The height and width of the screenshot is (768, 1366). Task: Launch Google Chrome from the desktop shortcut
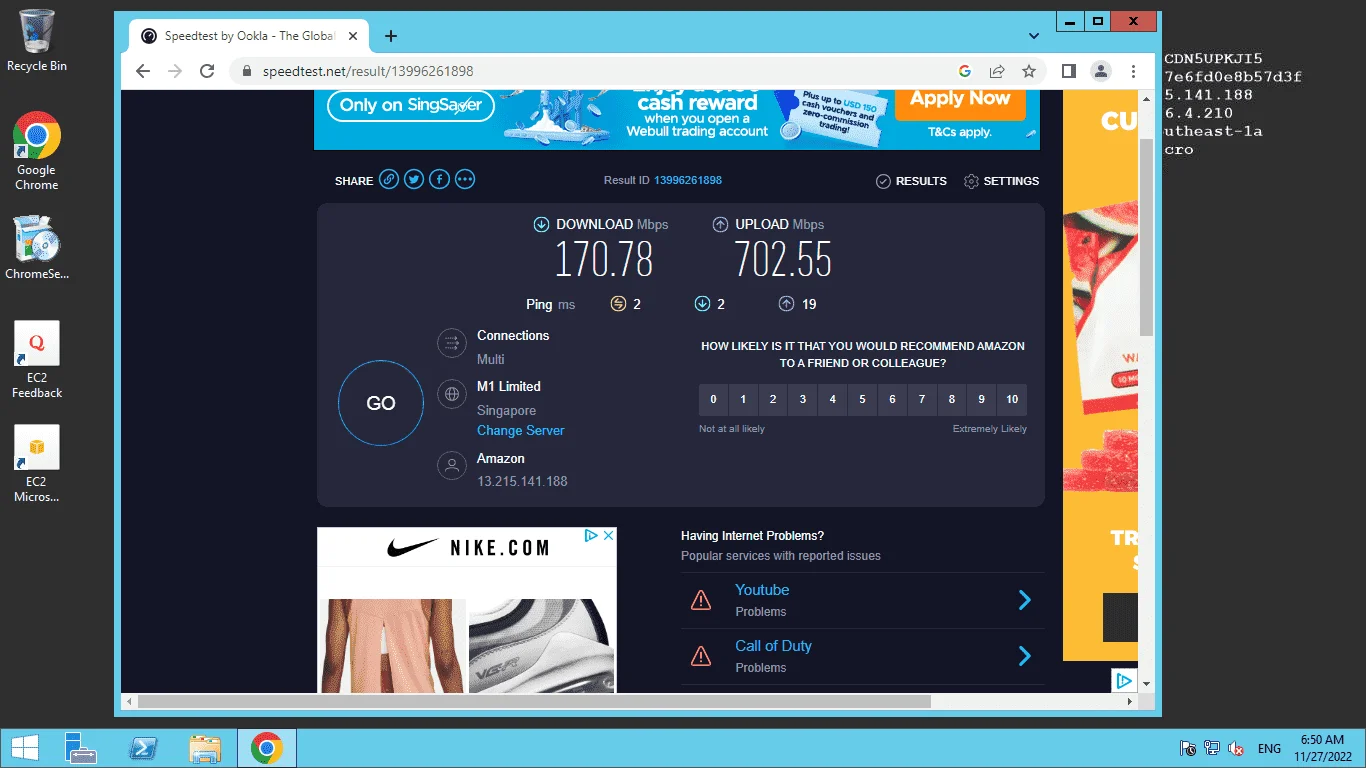37,150
